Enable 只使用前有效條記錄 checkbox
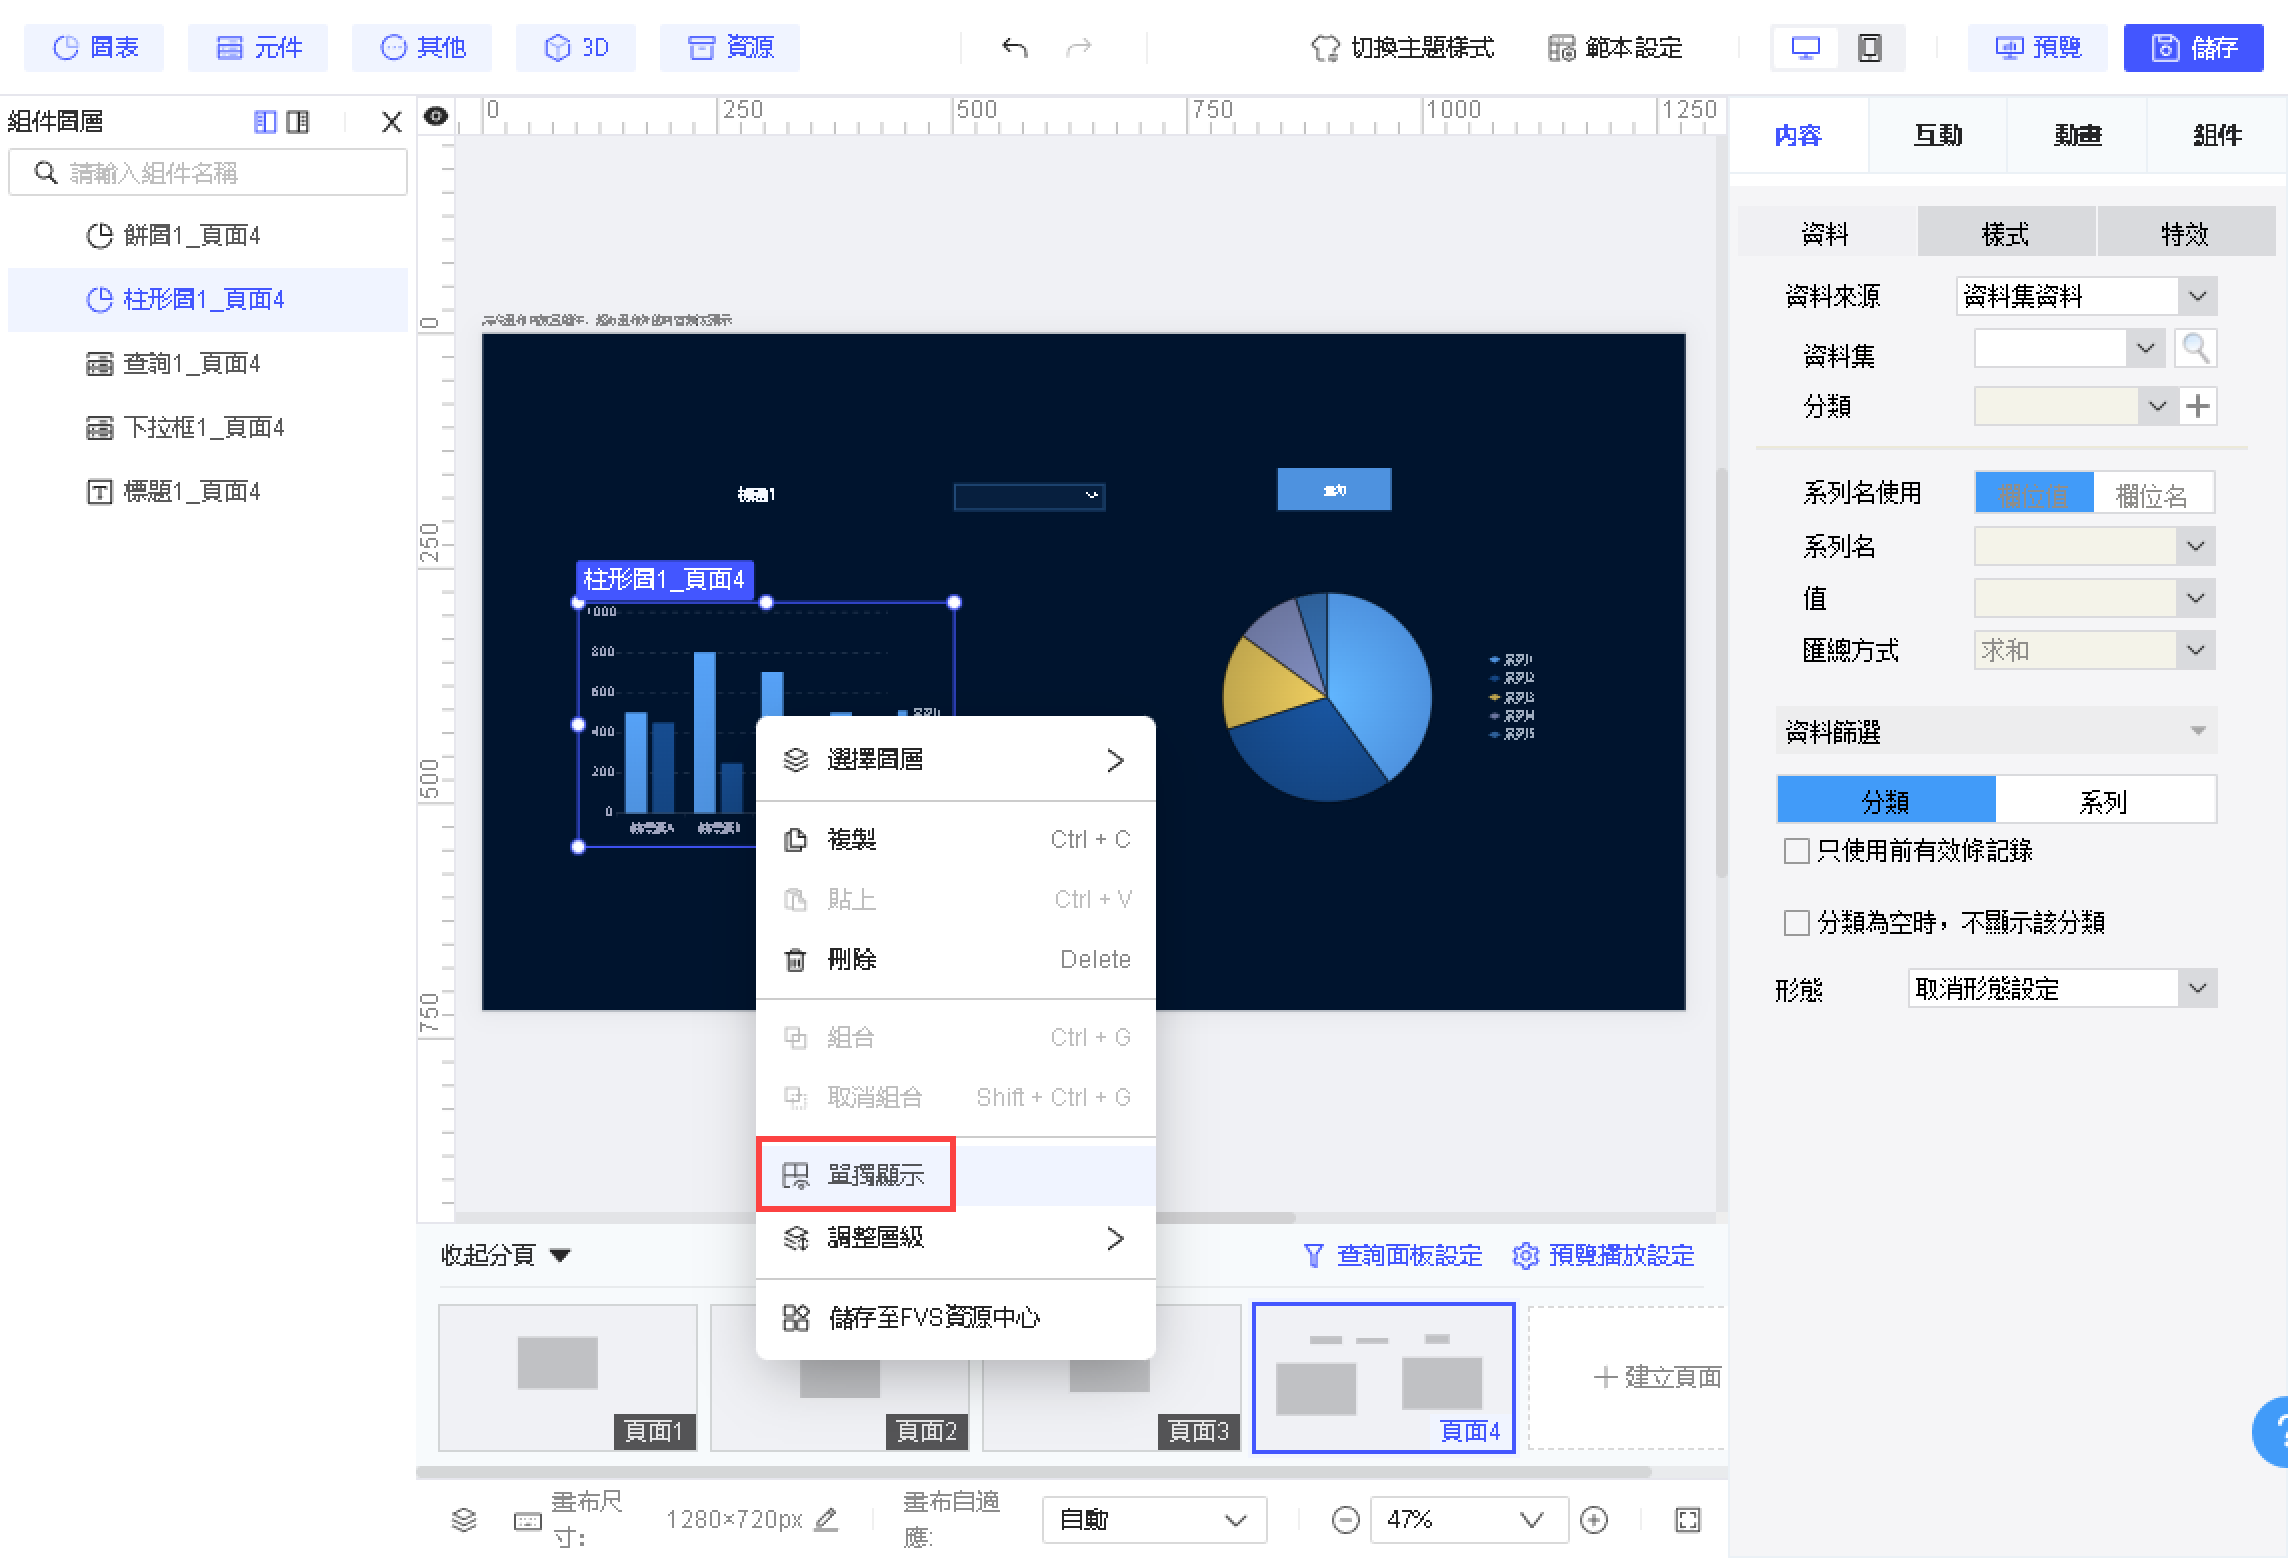This screenshot has height=1558, width=2288. tap(1796, 851)
